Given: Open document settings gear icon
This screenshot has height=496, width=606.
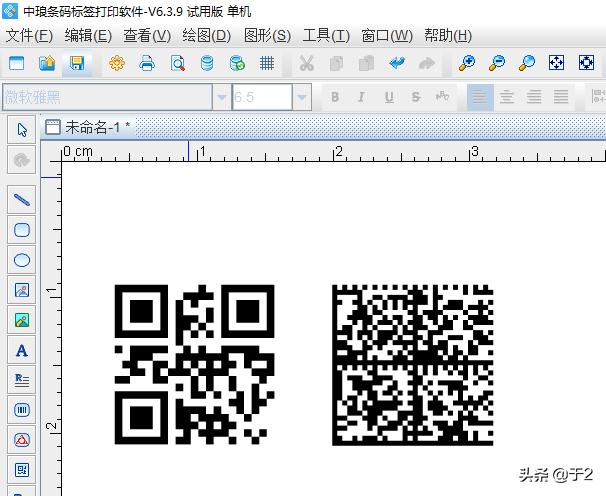Looking at the screenshot, I should [x=117, y=63].
